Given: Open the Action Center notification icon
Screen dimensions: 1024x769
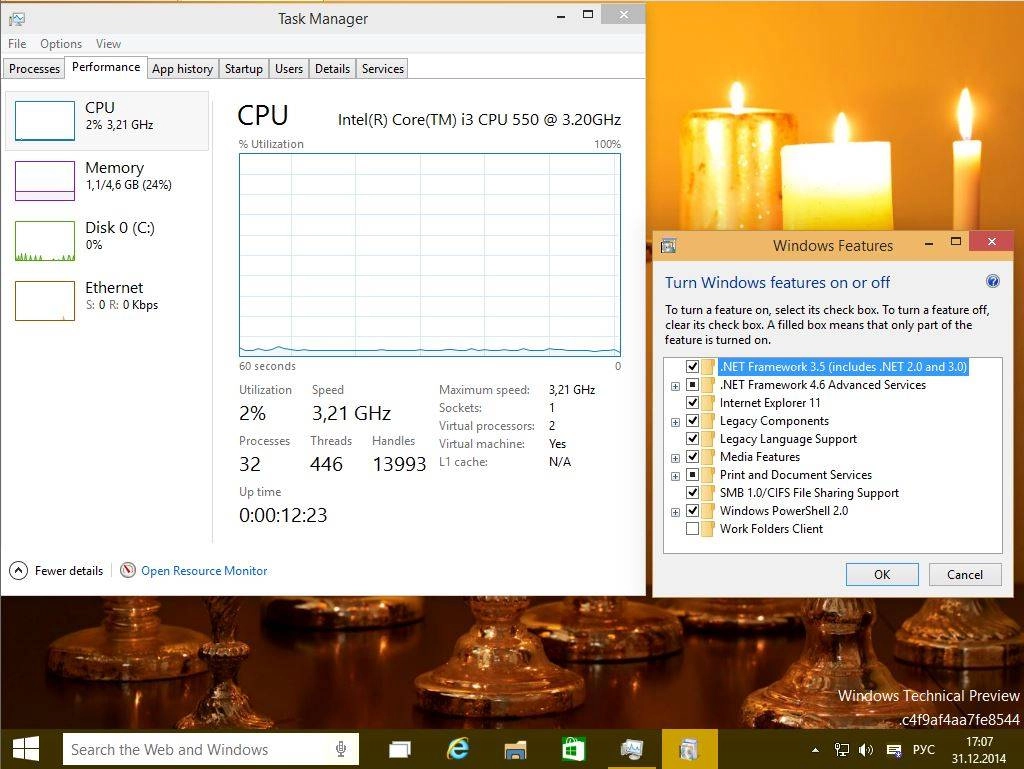Looking at the screenshot, I should click(893, 750).
